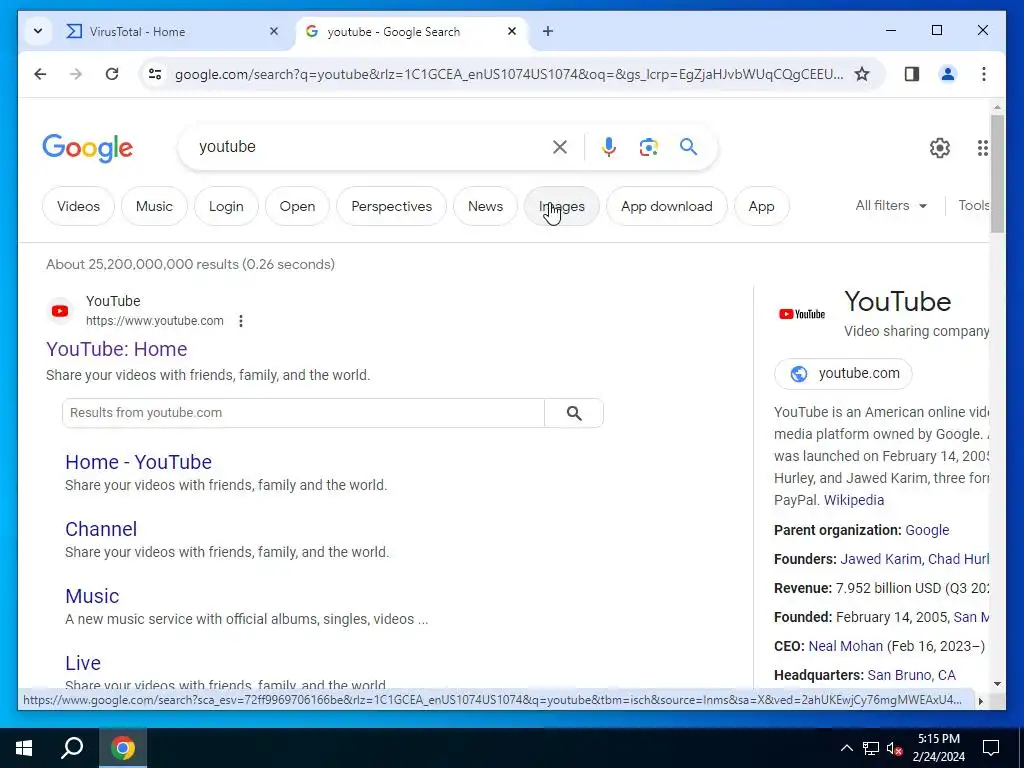Click the Results from youtube.com field
The height and width of the screenshot is (768, 1024).
point(303,413)
